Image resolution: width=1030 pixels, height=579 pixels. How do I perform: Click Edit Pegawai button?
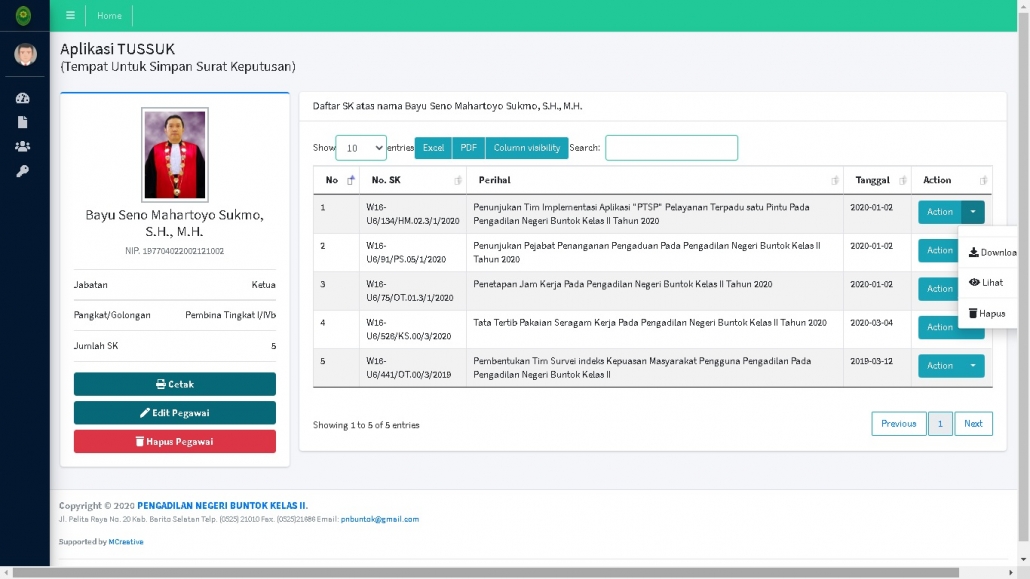pyautogui.click(x=175, y=413)
